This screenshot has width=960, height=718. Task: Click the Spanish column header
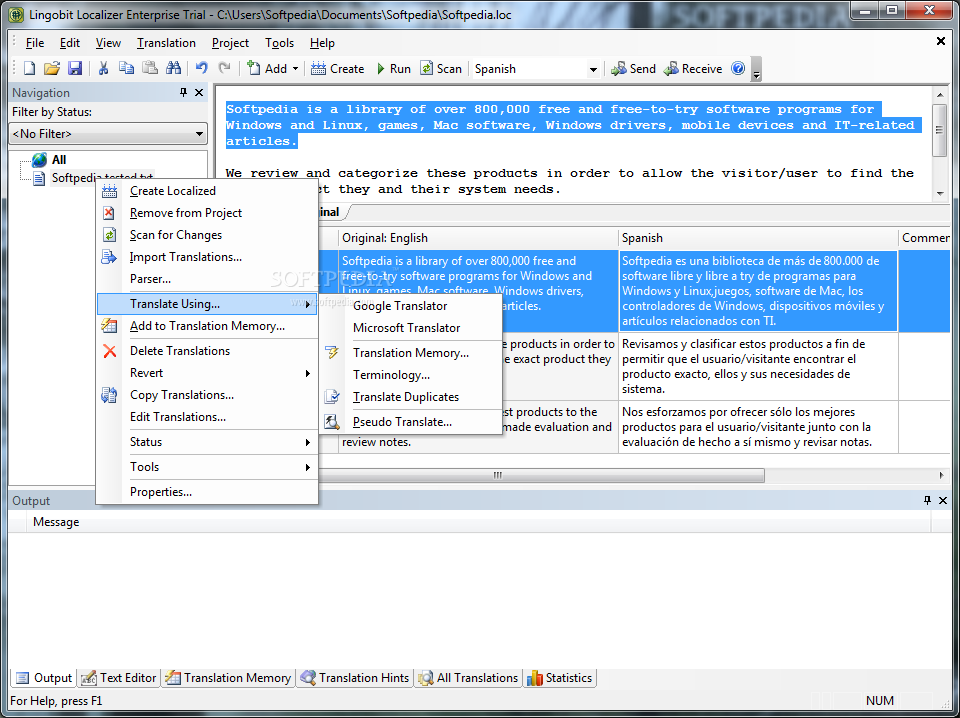(x=758, y=238)
